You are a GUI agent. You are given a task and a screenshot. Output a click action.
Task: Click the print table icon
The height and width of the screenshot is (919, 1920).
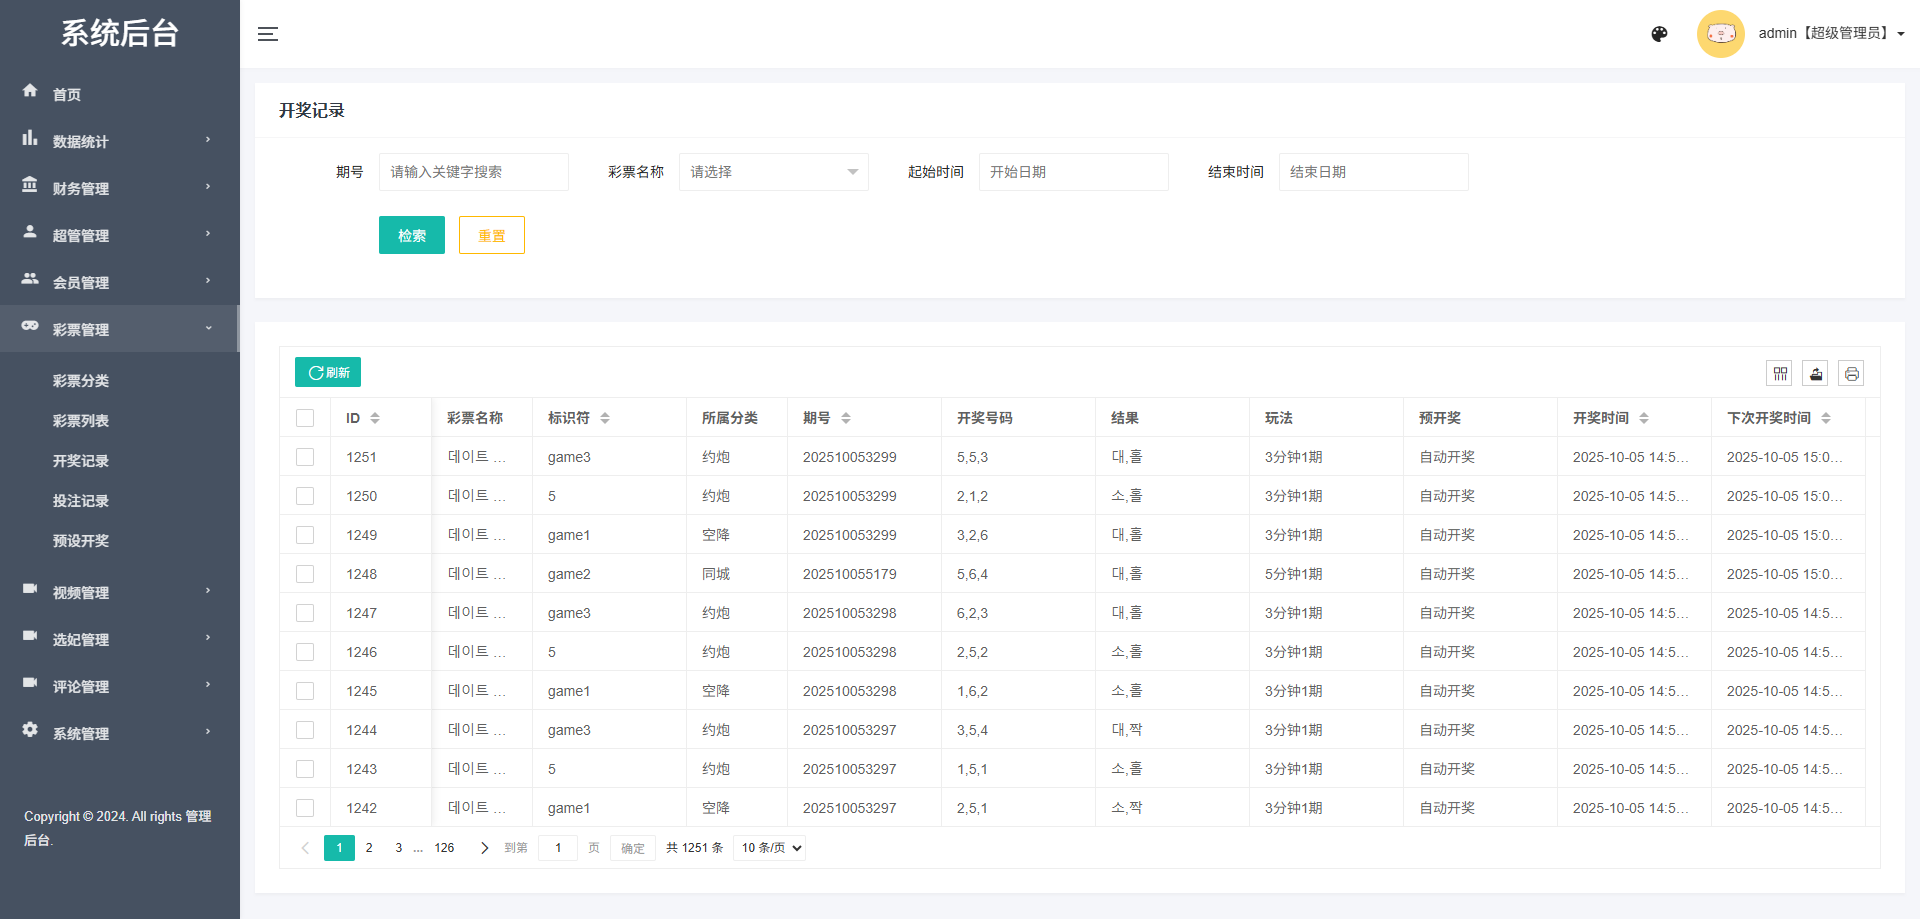[x=1851, y=372]
